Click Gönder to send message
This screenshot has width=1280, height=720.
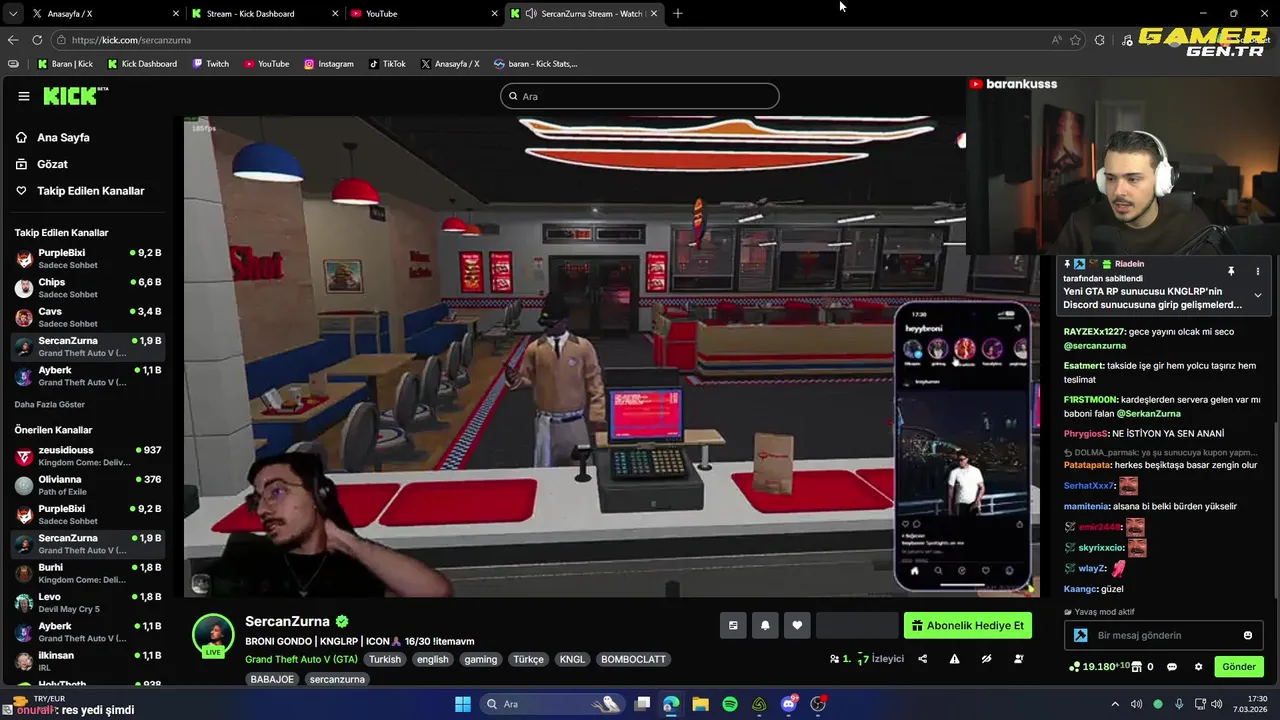[1239, 667]
